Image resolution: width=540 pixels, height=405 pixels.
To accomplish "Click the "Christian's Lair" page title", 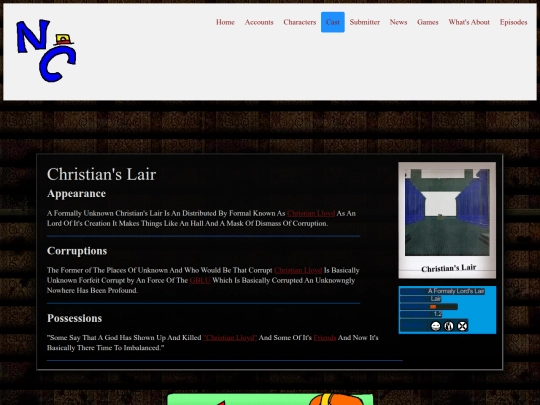I will coord(102,174).
